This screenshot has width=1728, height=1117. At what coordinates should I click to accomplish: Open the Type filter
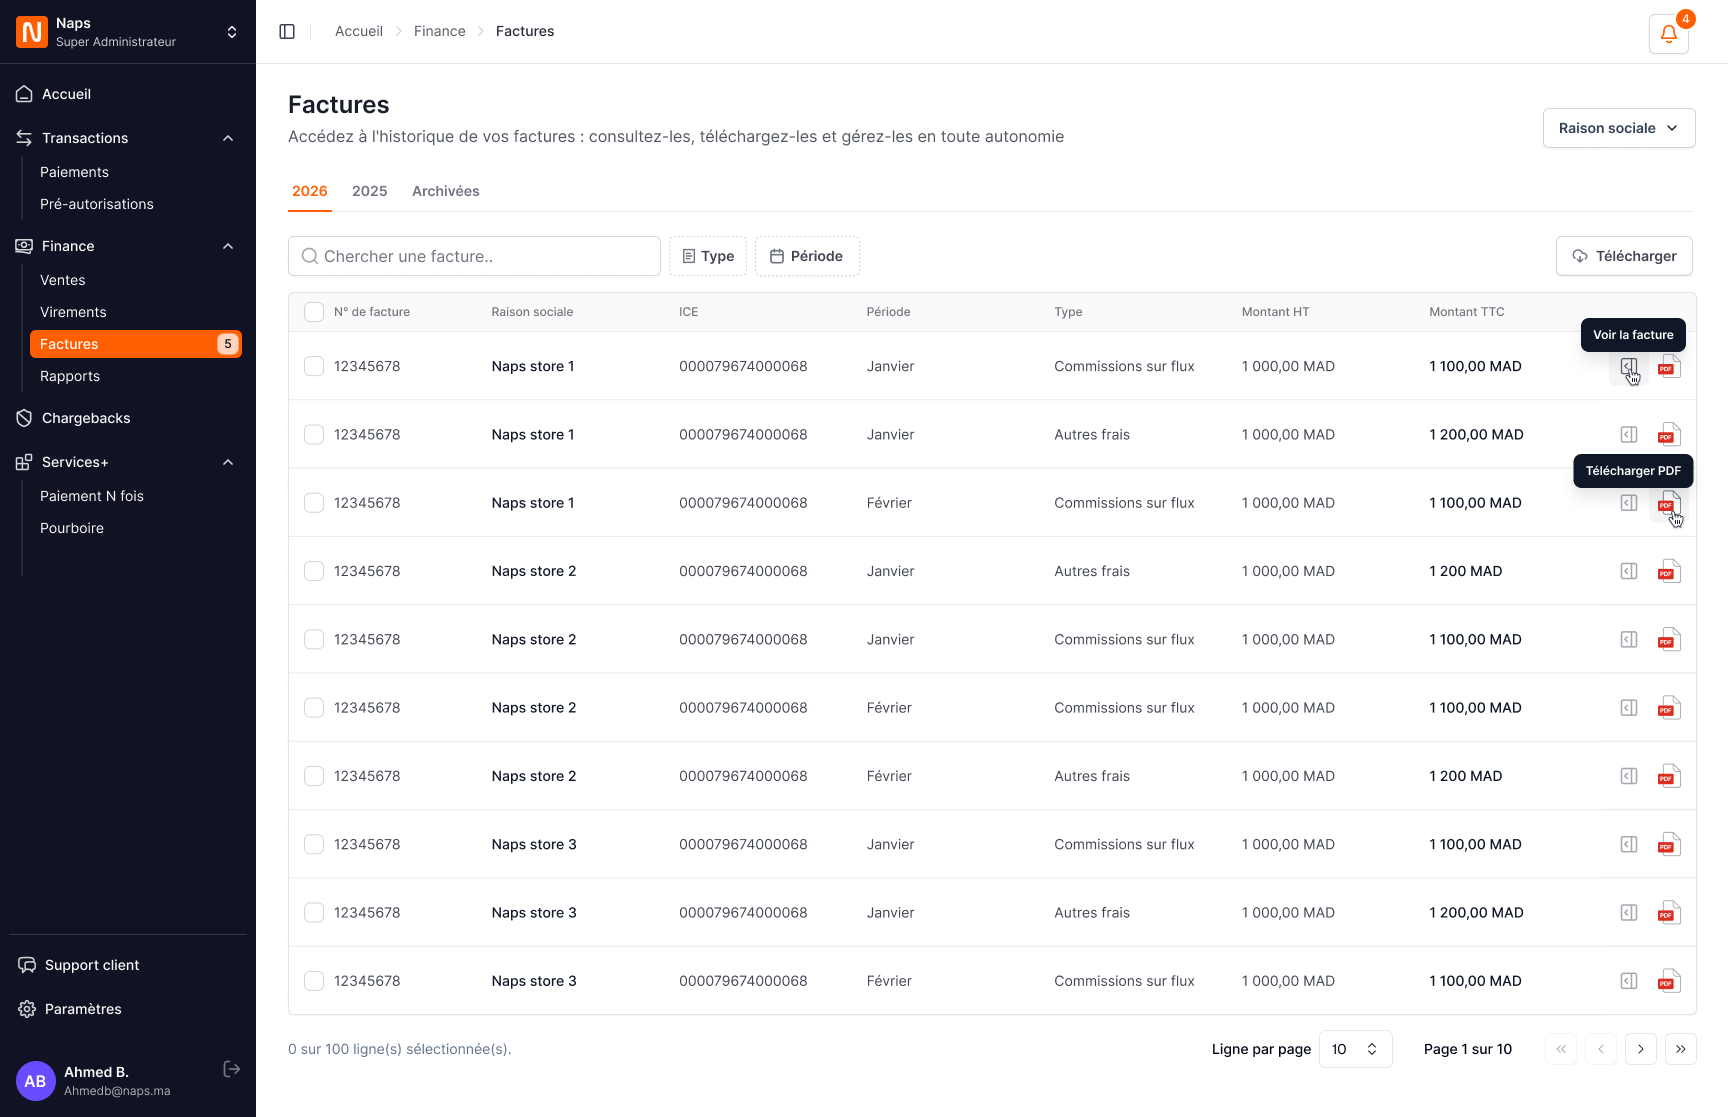708,256
